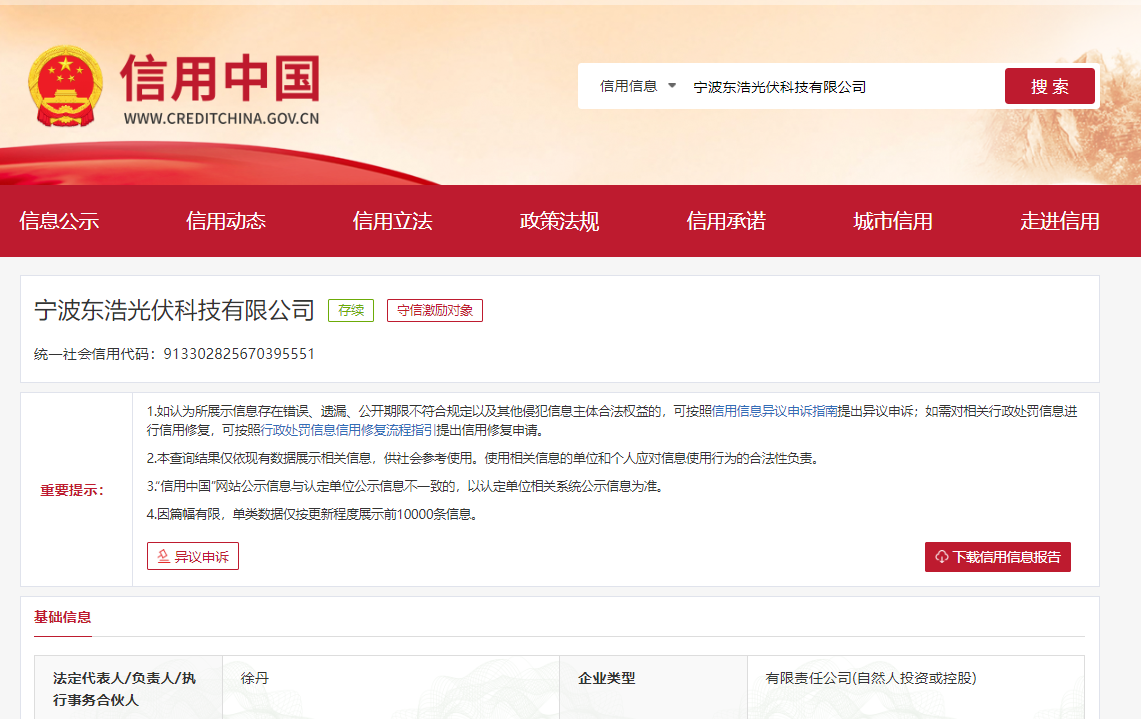Image resolution: width=1141 pixels, height=719 pixels.
Task: Open the 信息公示 navigation menu
Action: point(59,221)
